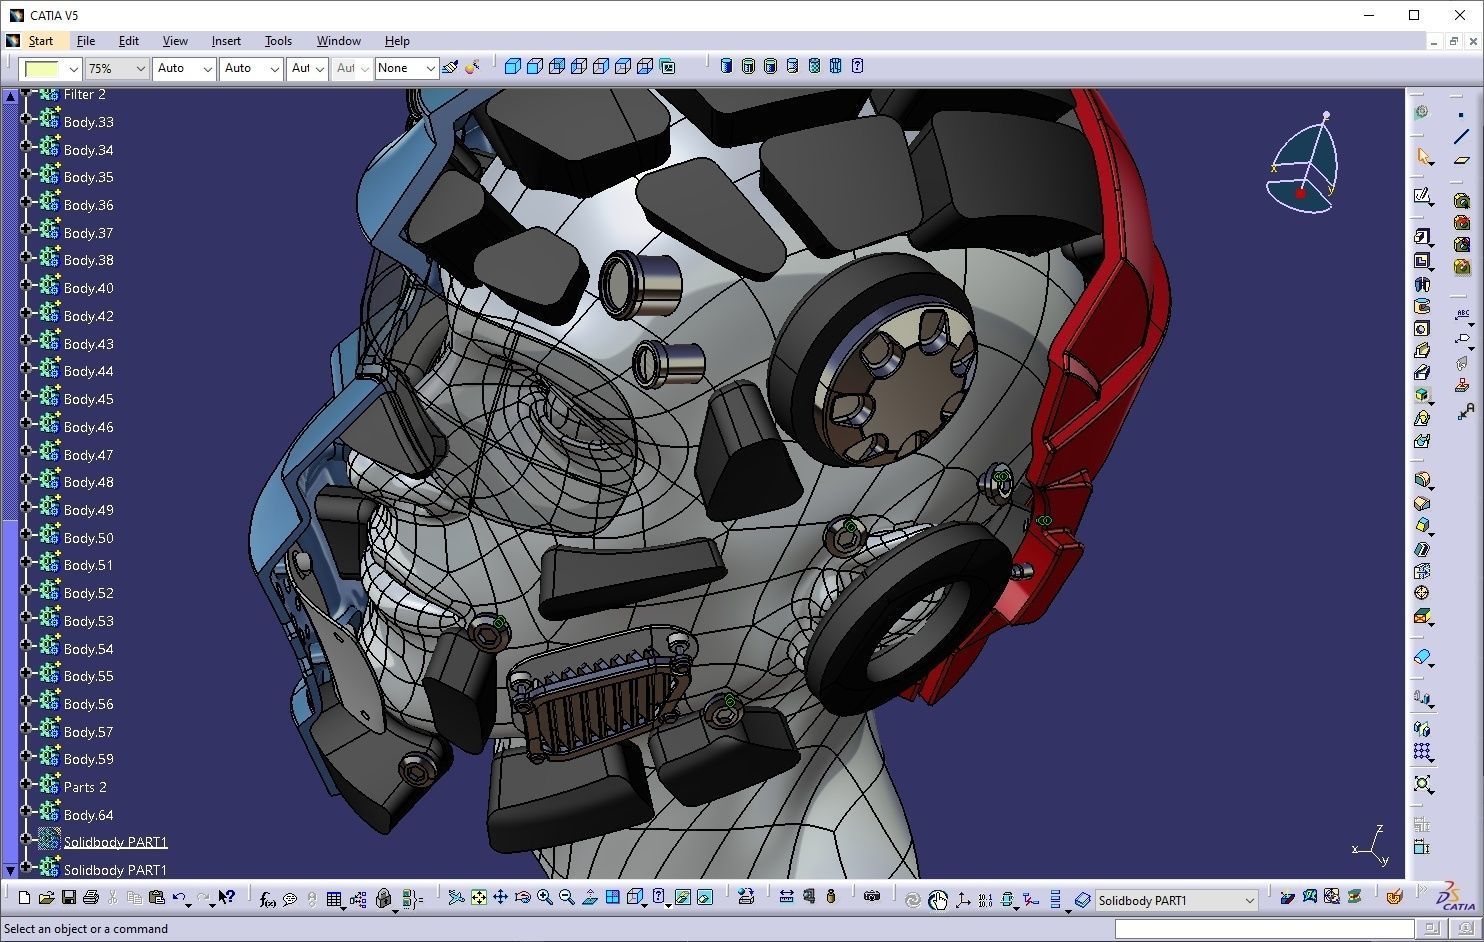
Task: Select Body.64 in the tree
Action: click(89, 815)
